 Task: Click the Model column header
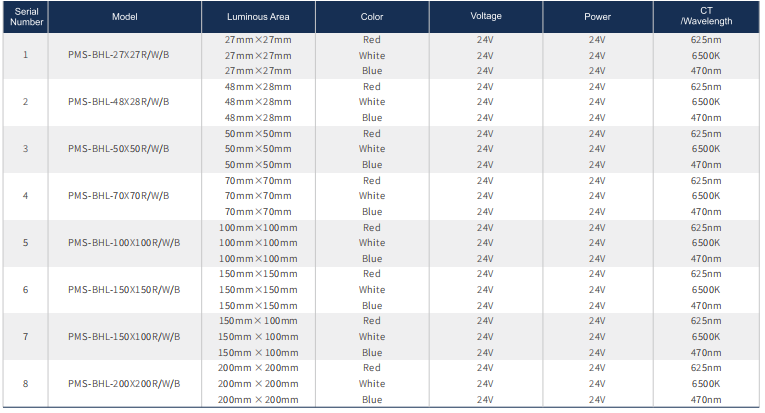tap(125, 17)
